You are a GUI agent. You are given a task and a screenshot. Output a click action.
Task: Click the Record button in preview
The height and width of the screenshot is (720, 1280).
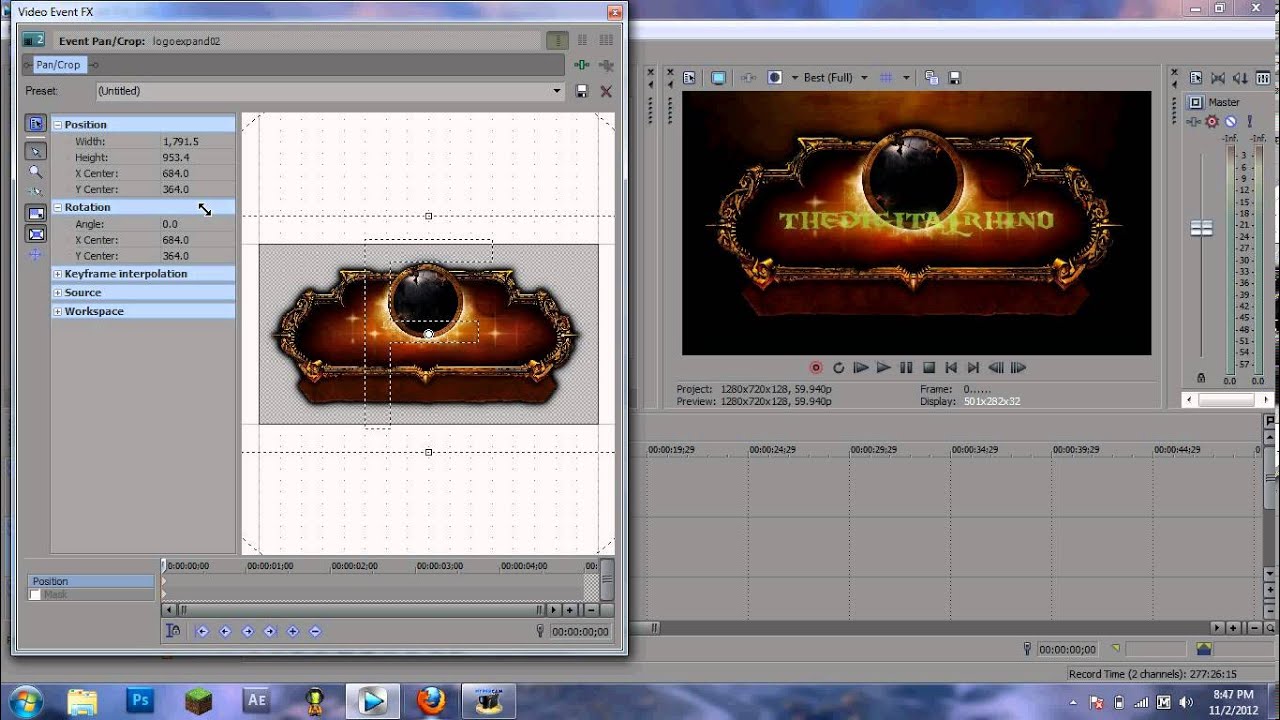pos(816,368)
